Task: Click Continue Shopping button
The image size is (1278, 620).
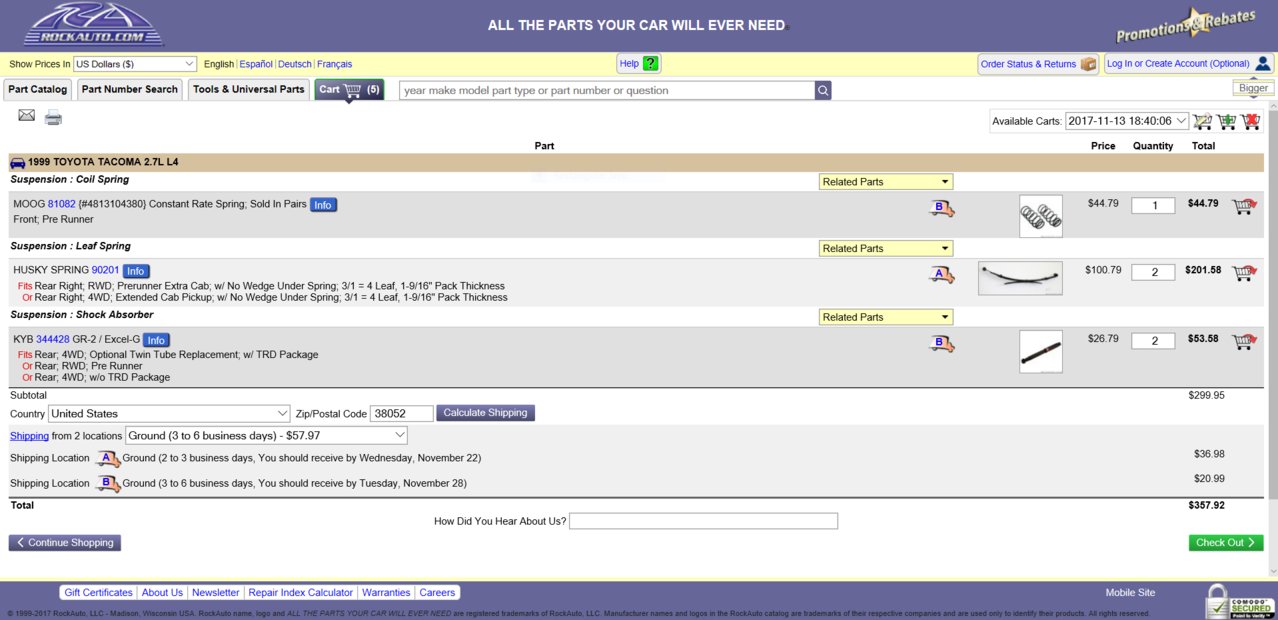Action: [x=65, y=543]
